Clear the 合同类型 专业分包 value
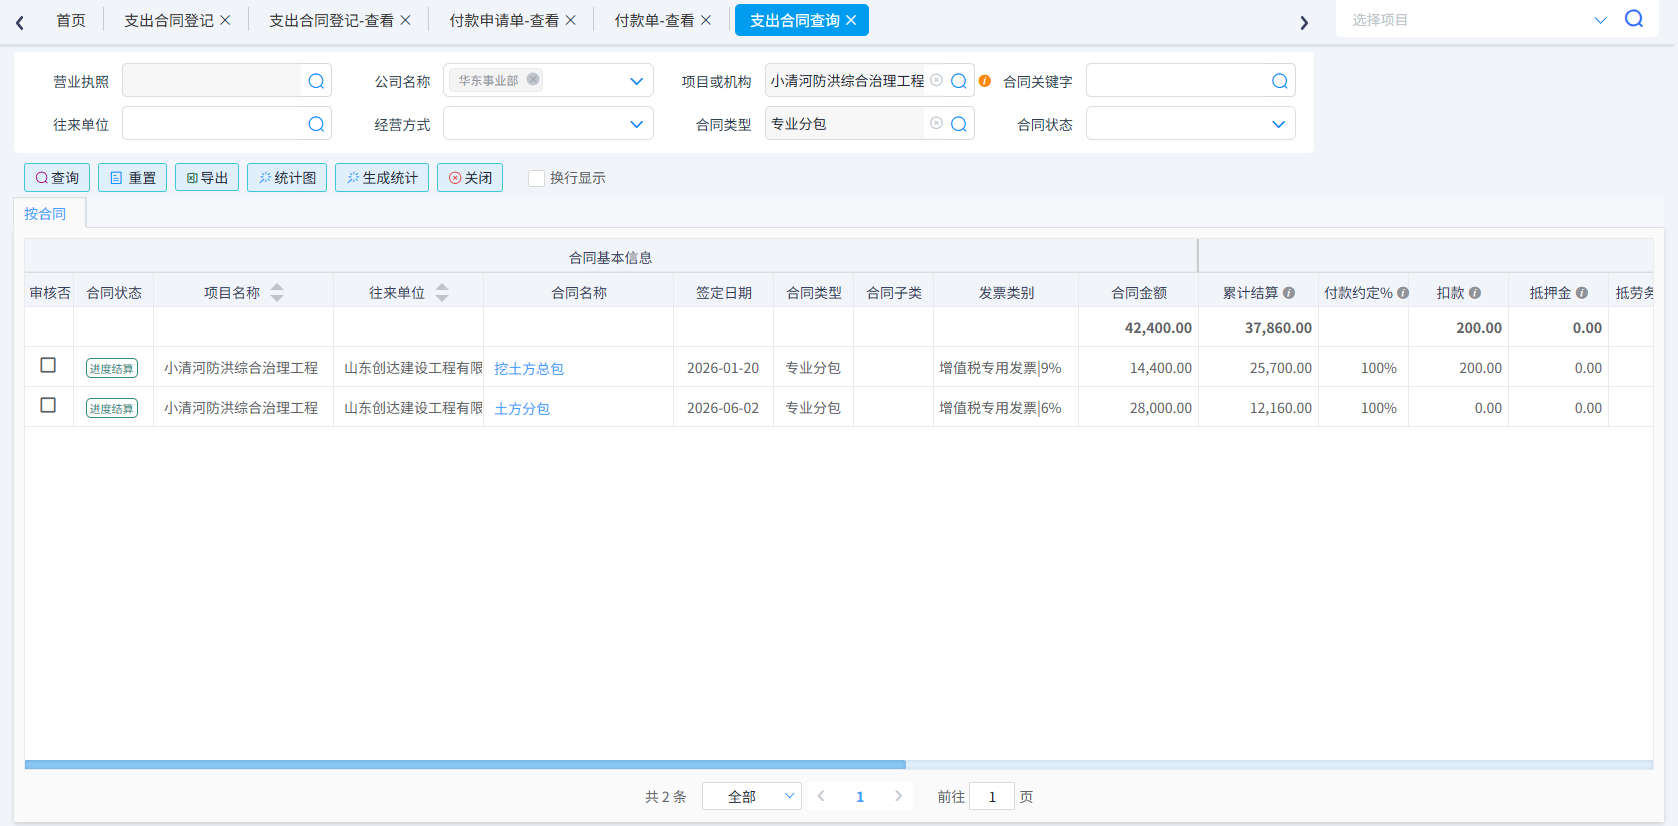The width and height of the screenshot is (1678, 826). tap(936, 123)
